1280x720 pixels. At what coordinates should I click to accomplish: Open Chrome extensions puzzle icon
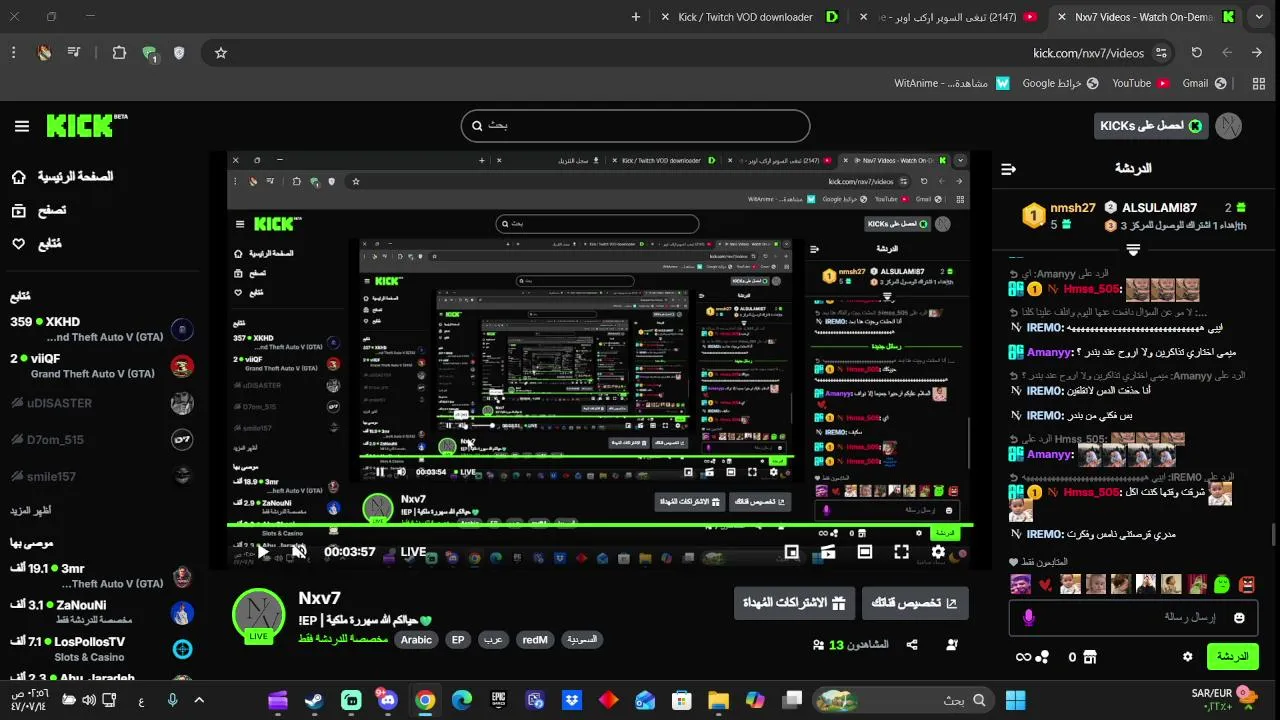click(119, 53)
